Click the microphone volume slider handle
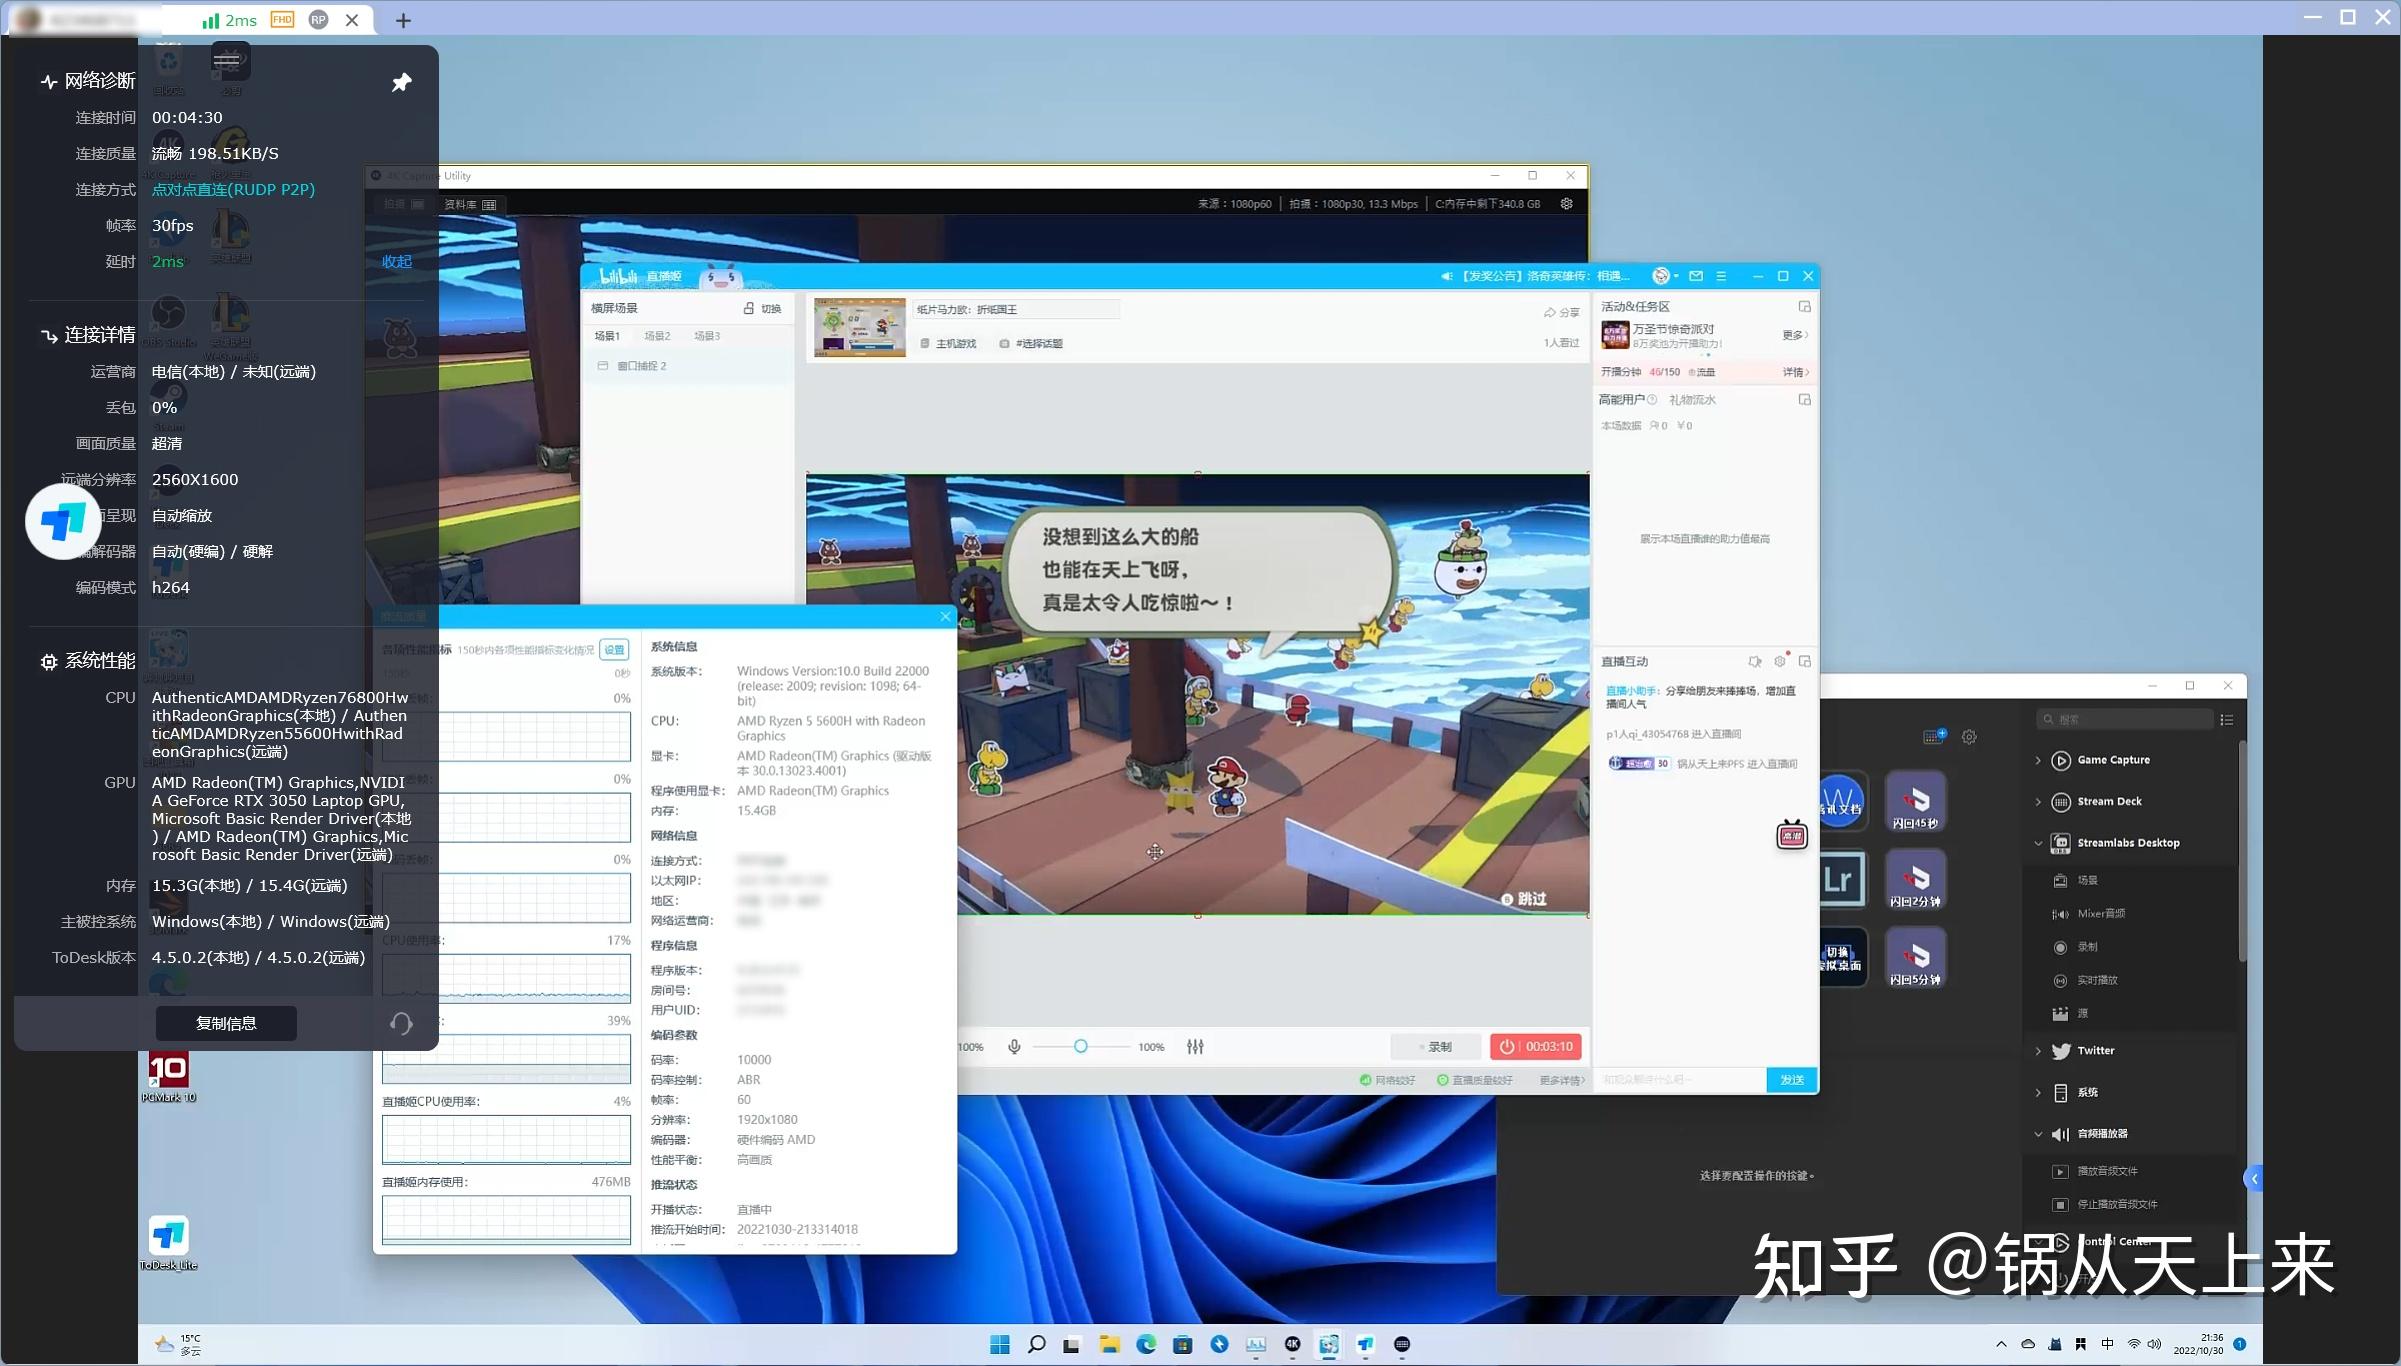The width and height of the screenshot is (2401, 1366). click(x=1080, y=1047)
